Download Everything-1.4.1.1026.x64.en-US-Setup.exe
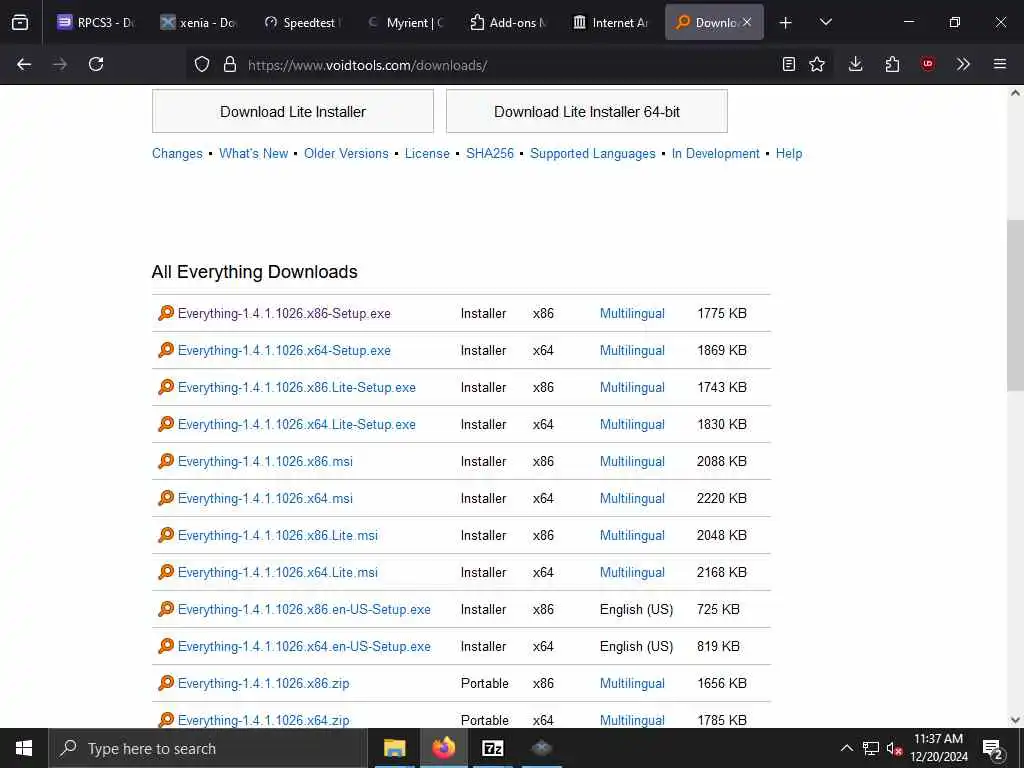Image resolution: width=1024 pixels, height=768 pixels. pyautogui.click(x=304, y=647)
